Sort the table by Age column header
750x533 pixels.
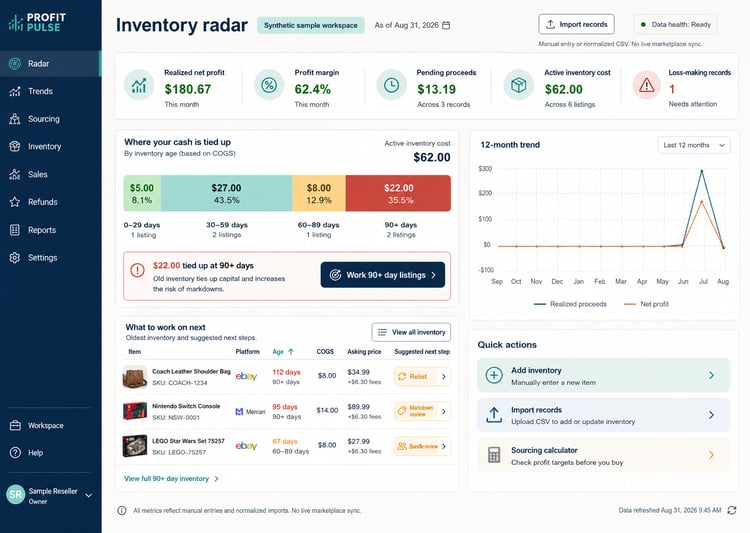click(x=283, y=352)
